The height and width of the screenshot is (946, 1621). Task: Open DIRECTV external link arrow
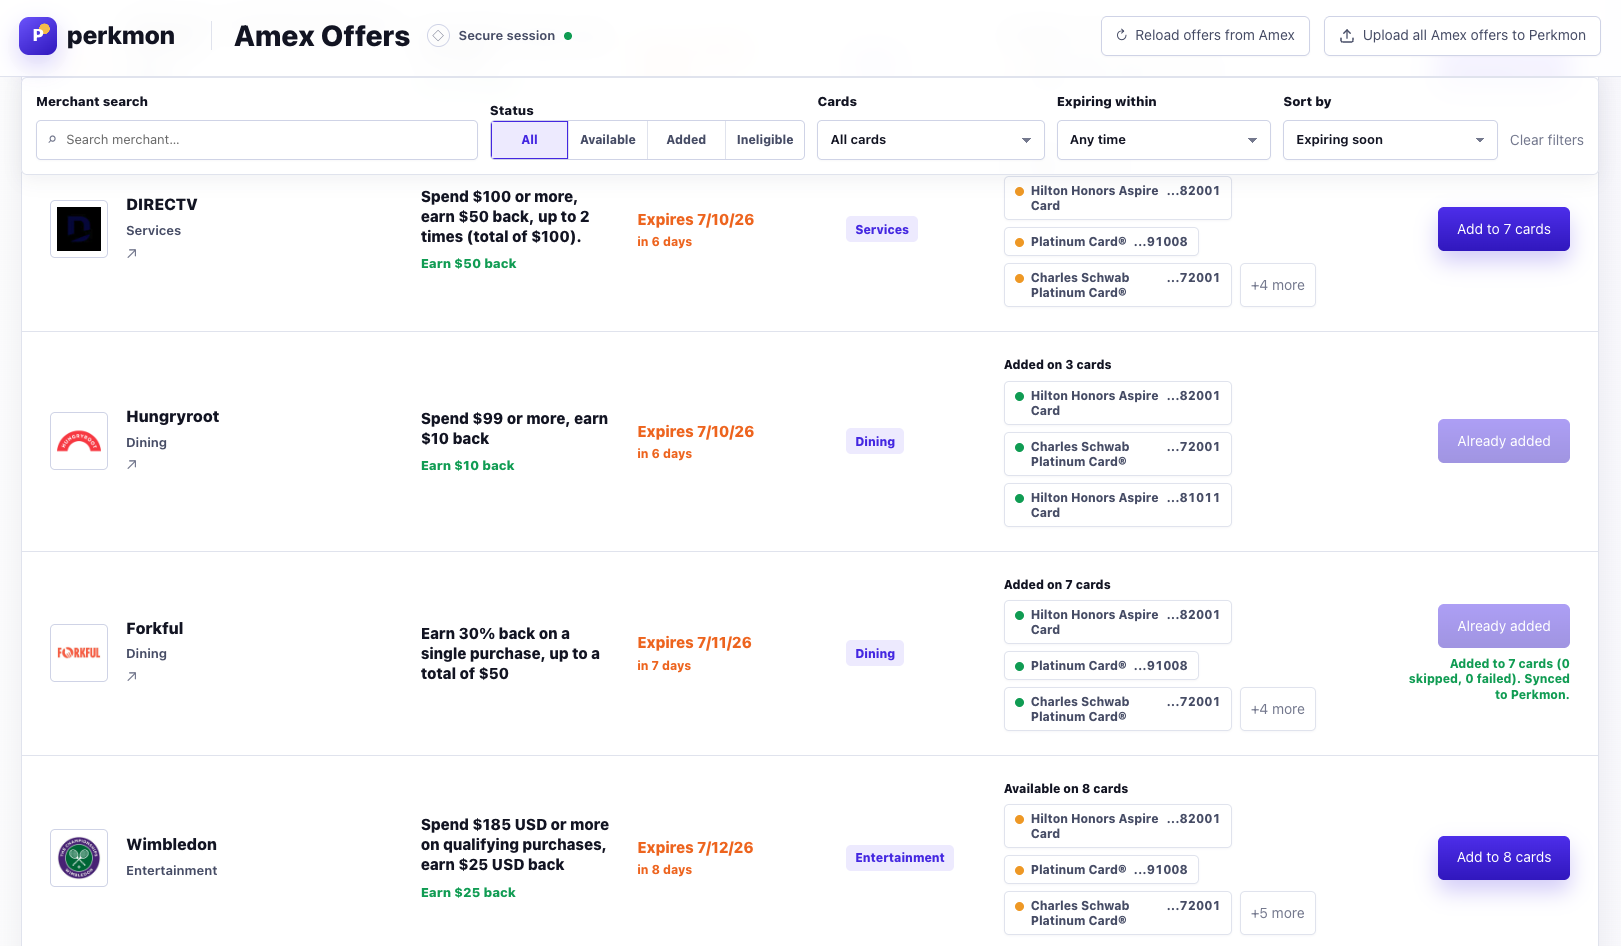pyautogui.click(x=132, y=253)
